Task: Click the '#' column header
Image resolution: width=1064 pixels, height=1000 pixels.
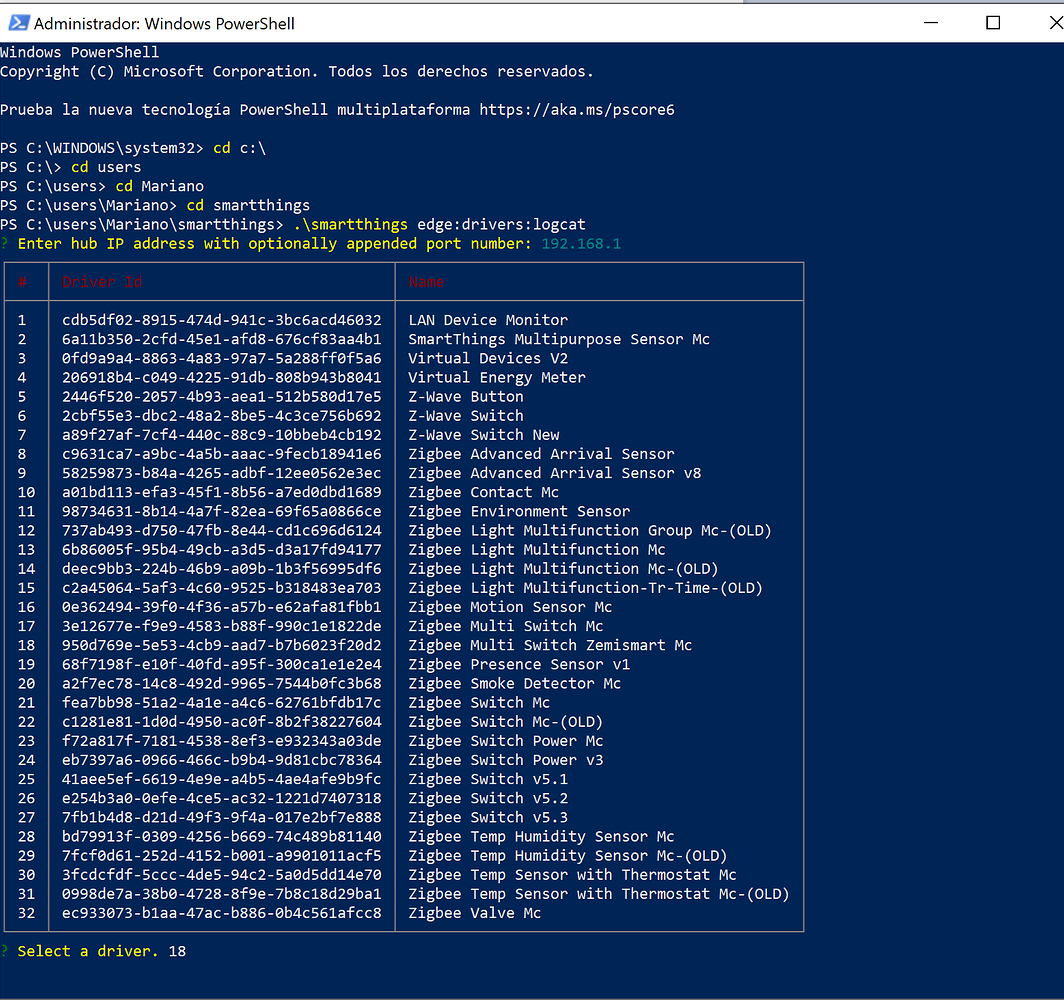Action: point(22,282)
